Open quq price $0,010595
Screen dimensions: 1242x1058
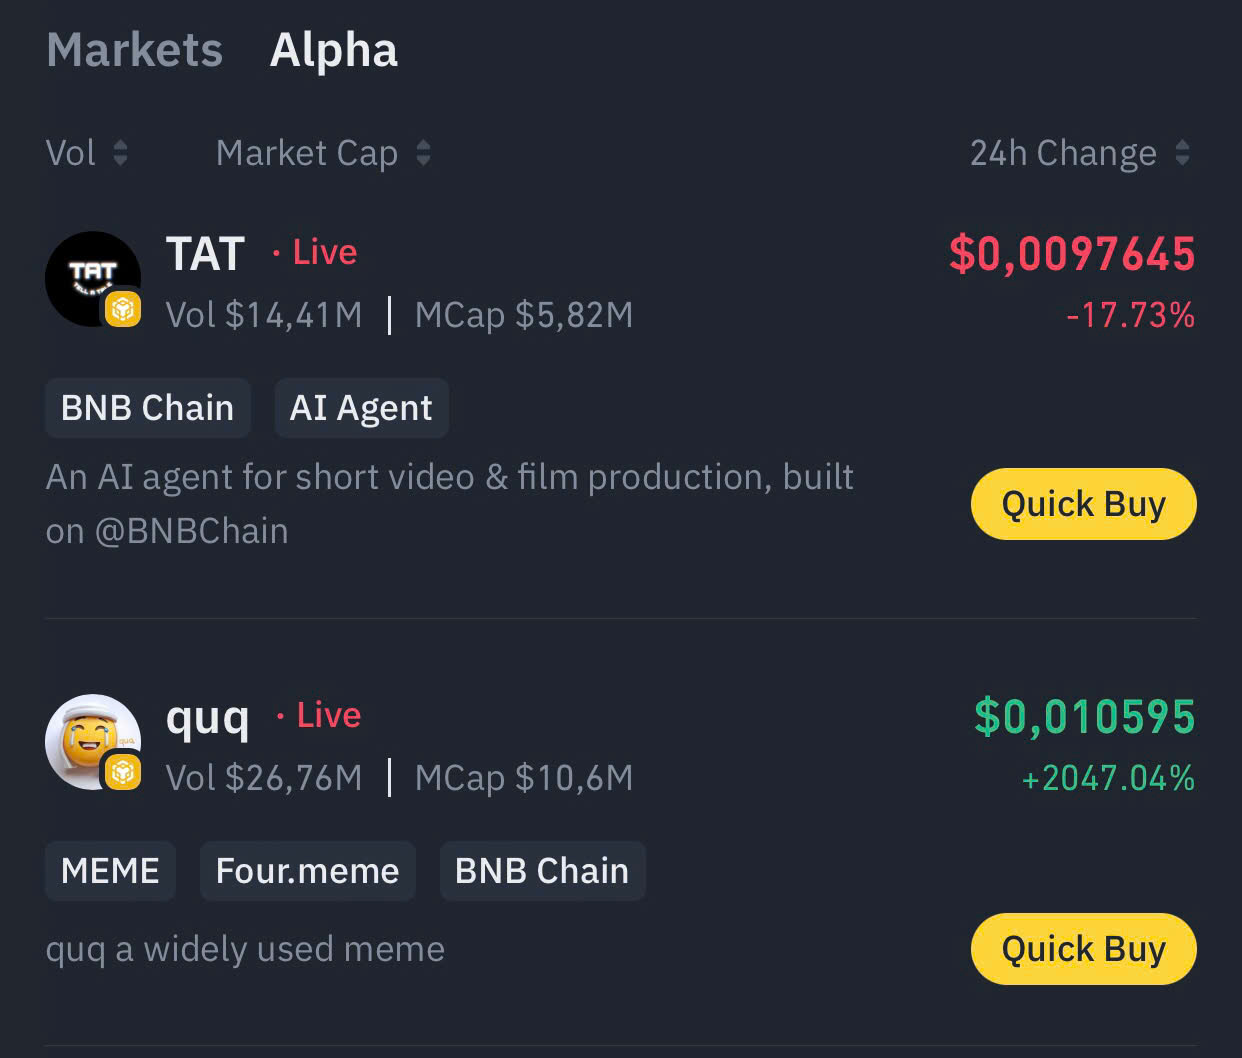pos(1084,717)
